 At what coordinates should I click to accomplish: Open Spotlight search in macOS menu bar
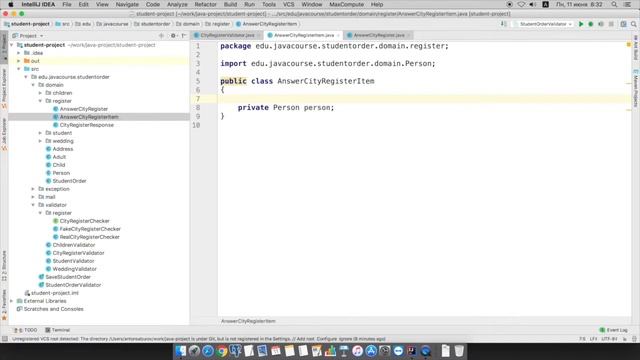[x=614, y=4]
